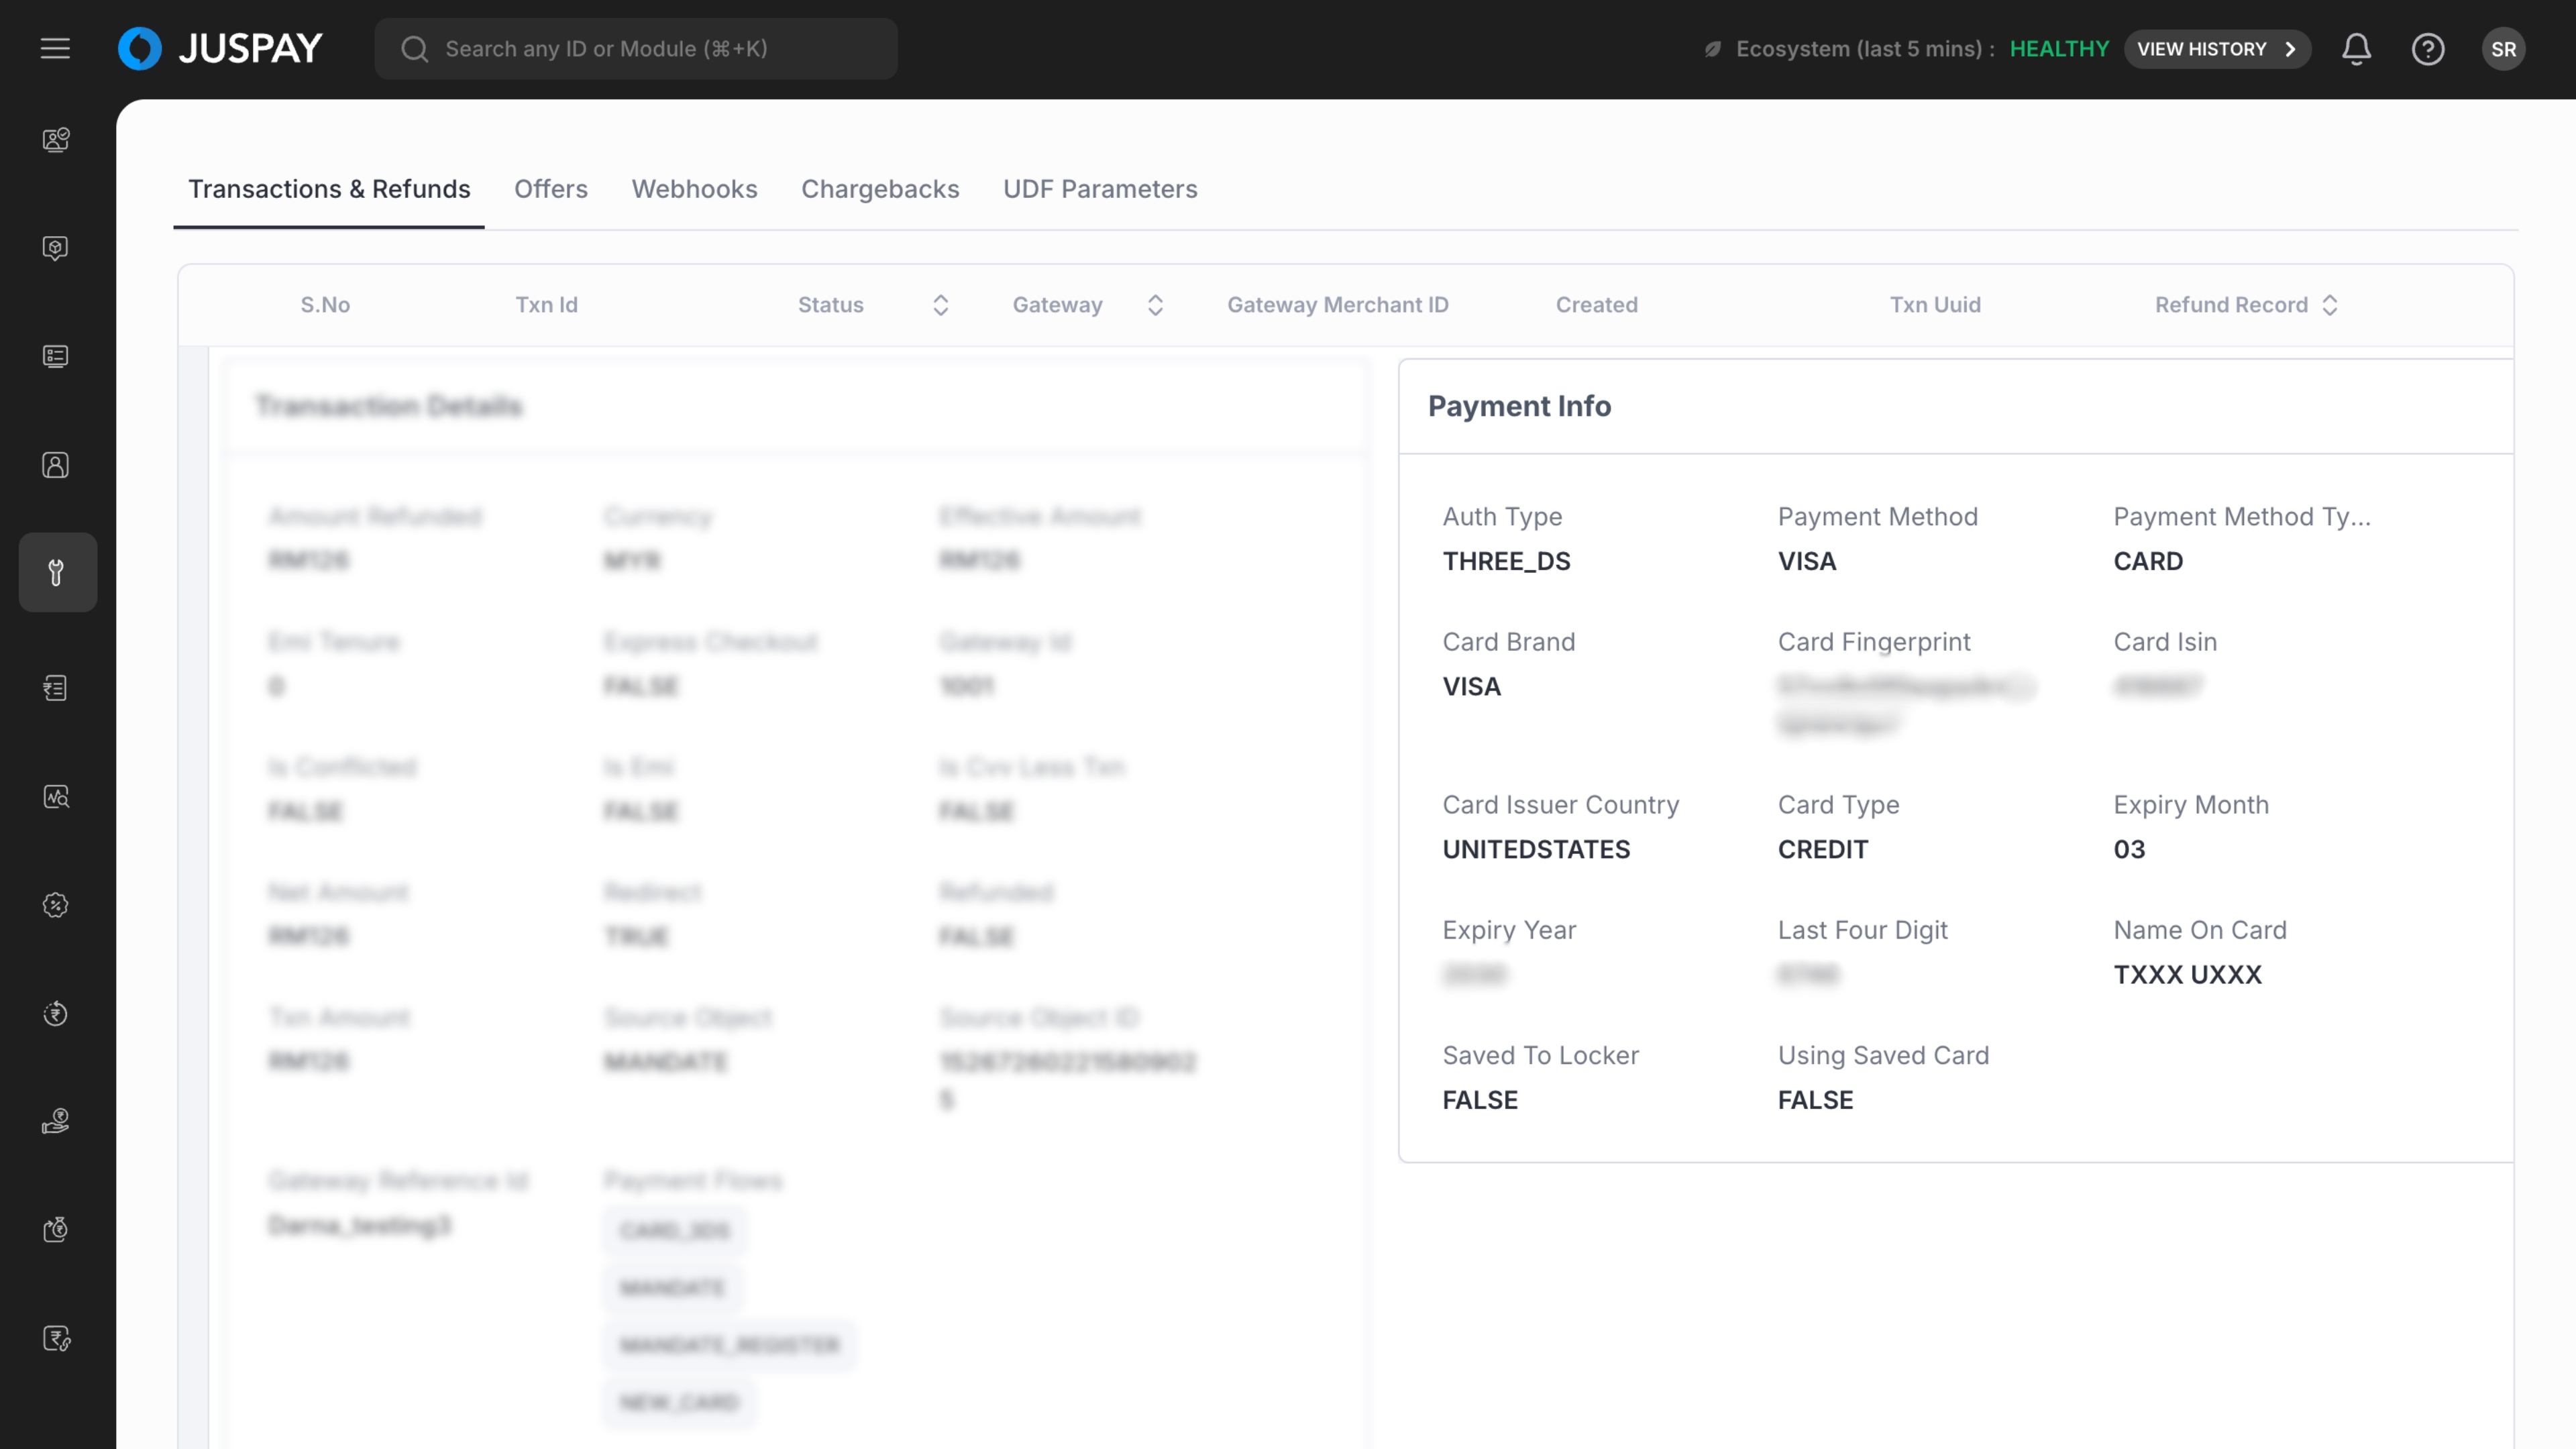Open the user-verified sidebar icon
Image resolution: width=2576 pixels, height=1449 pixels.
point(56,139)
